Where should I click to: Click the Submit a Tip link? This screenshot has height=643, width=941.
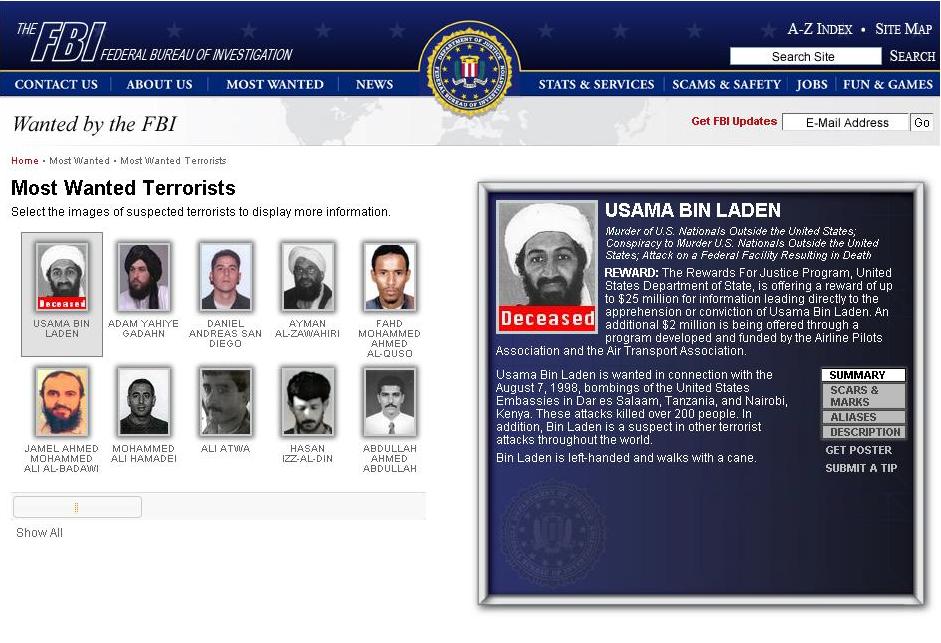click(861, 468)
